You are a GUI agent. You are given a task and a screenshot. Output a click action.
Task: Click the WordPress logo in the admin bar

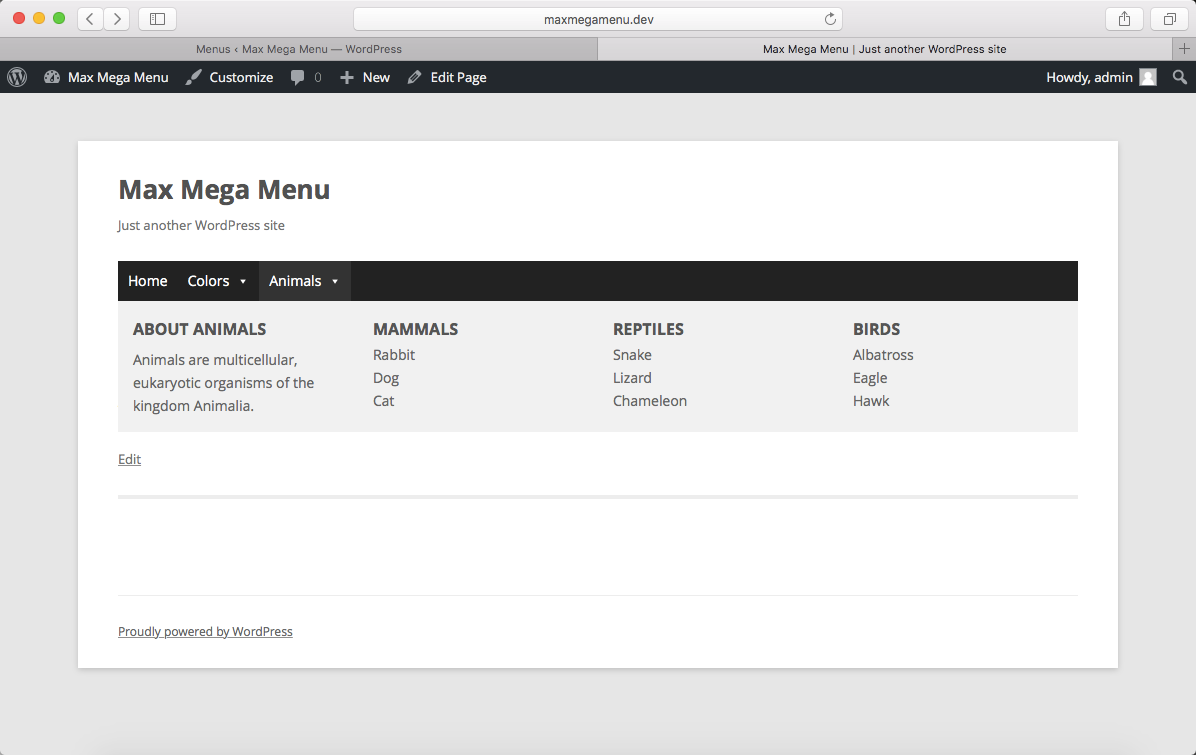point(16,77)
